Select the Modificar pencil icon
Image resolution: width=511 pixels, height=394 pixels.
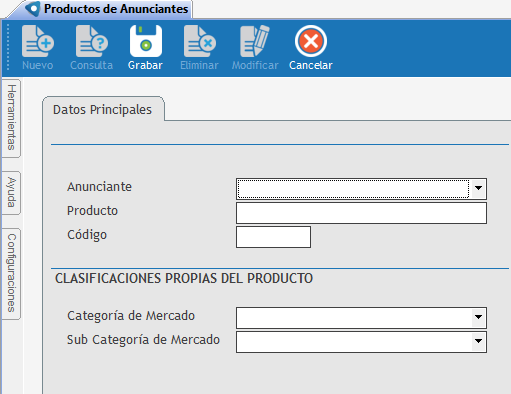click(255, 41)
